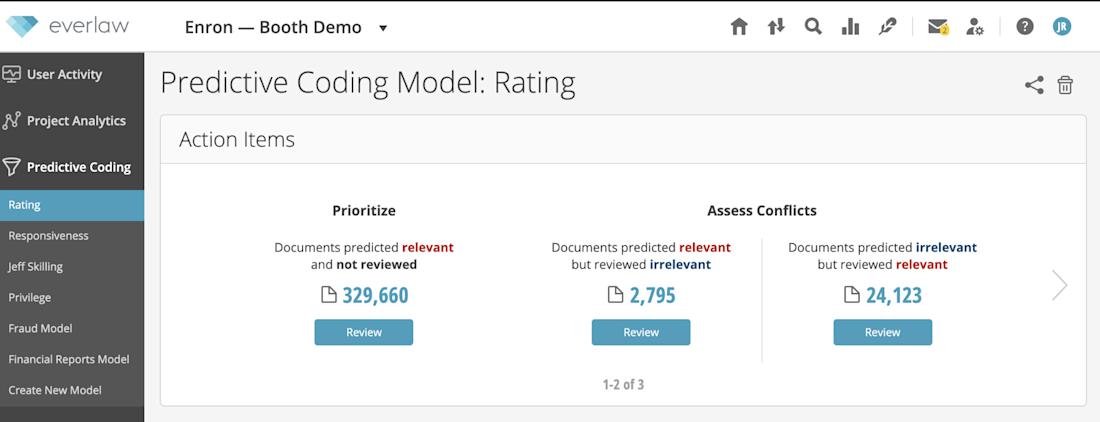
Task: Open the uploads and transfers arrows icon
Action: (x=776, y=27)
